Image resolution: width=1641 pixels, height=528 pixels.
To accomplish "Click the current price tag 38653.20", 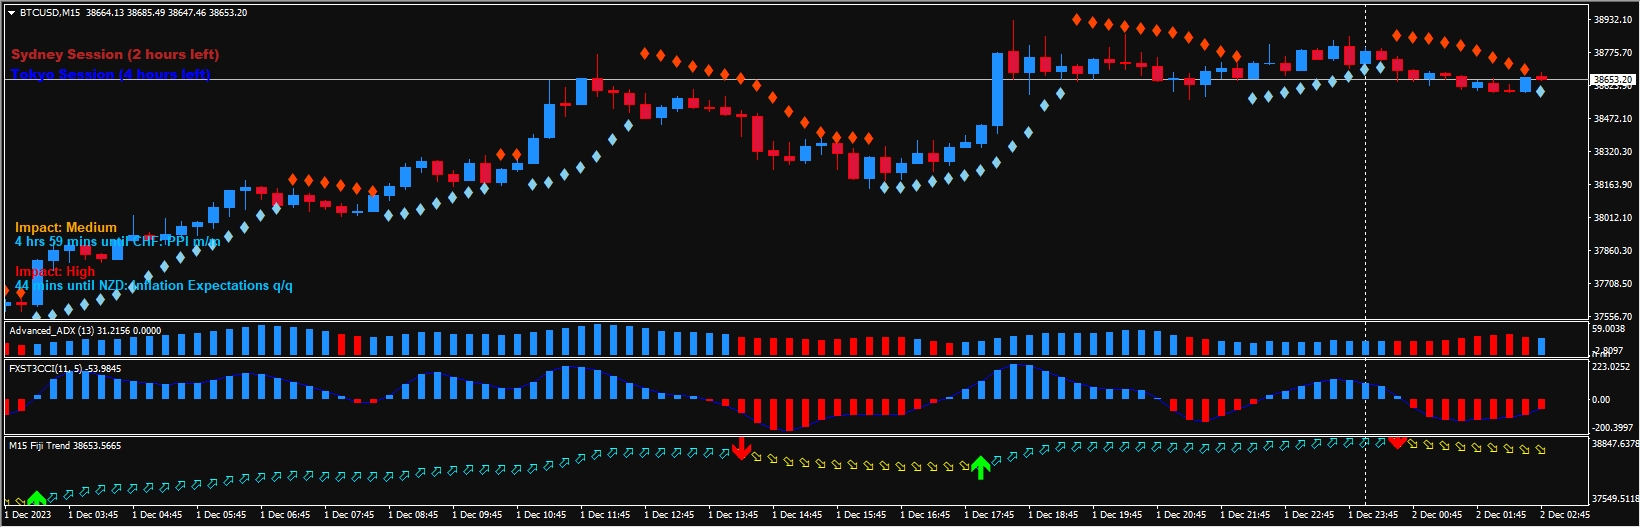I will [1612, 79].
